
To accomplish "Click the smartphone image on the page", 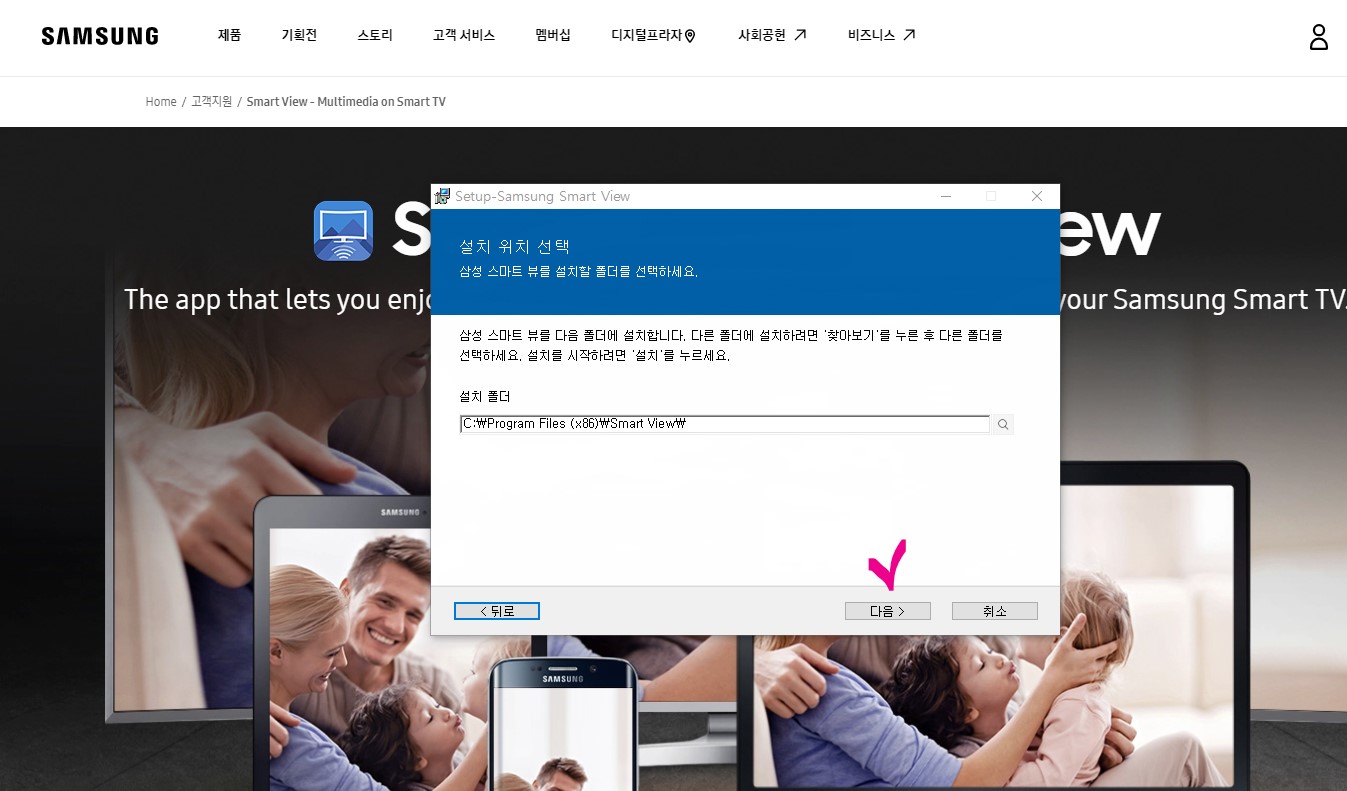I will 563,723.
